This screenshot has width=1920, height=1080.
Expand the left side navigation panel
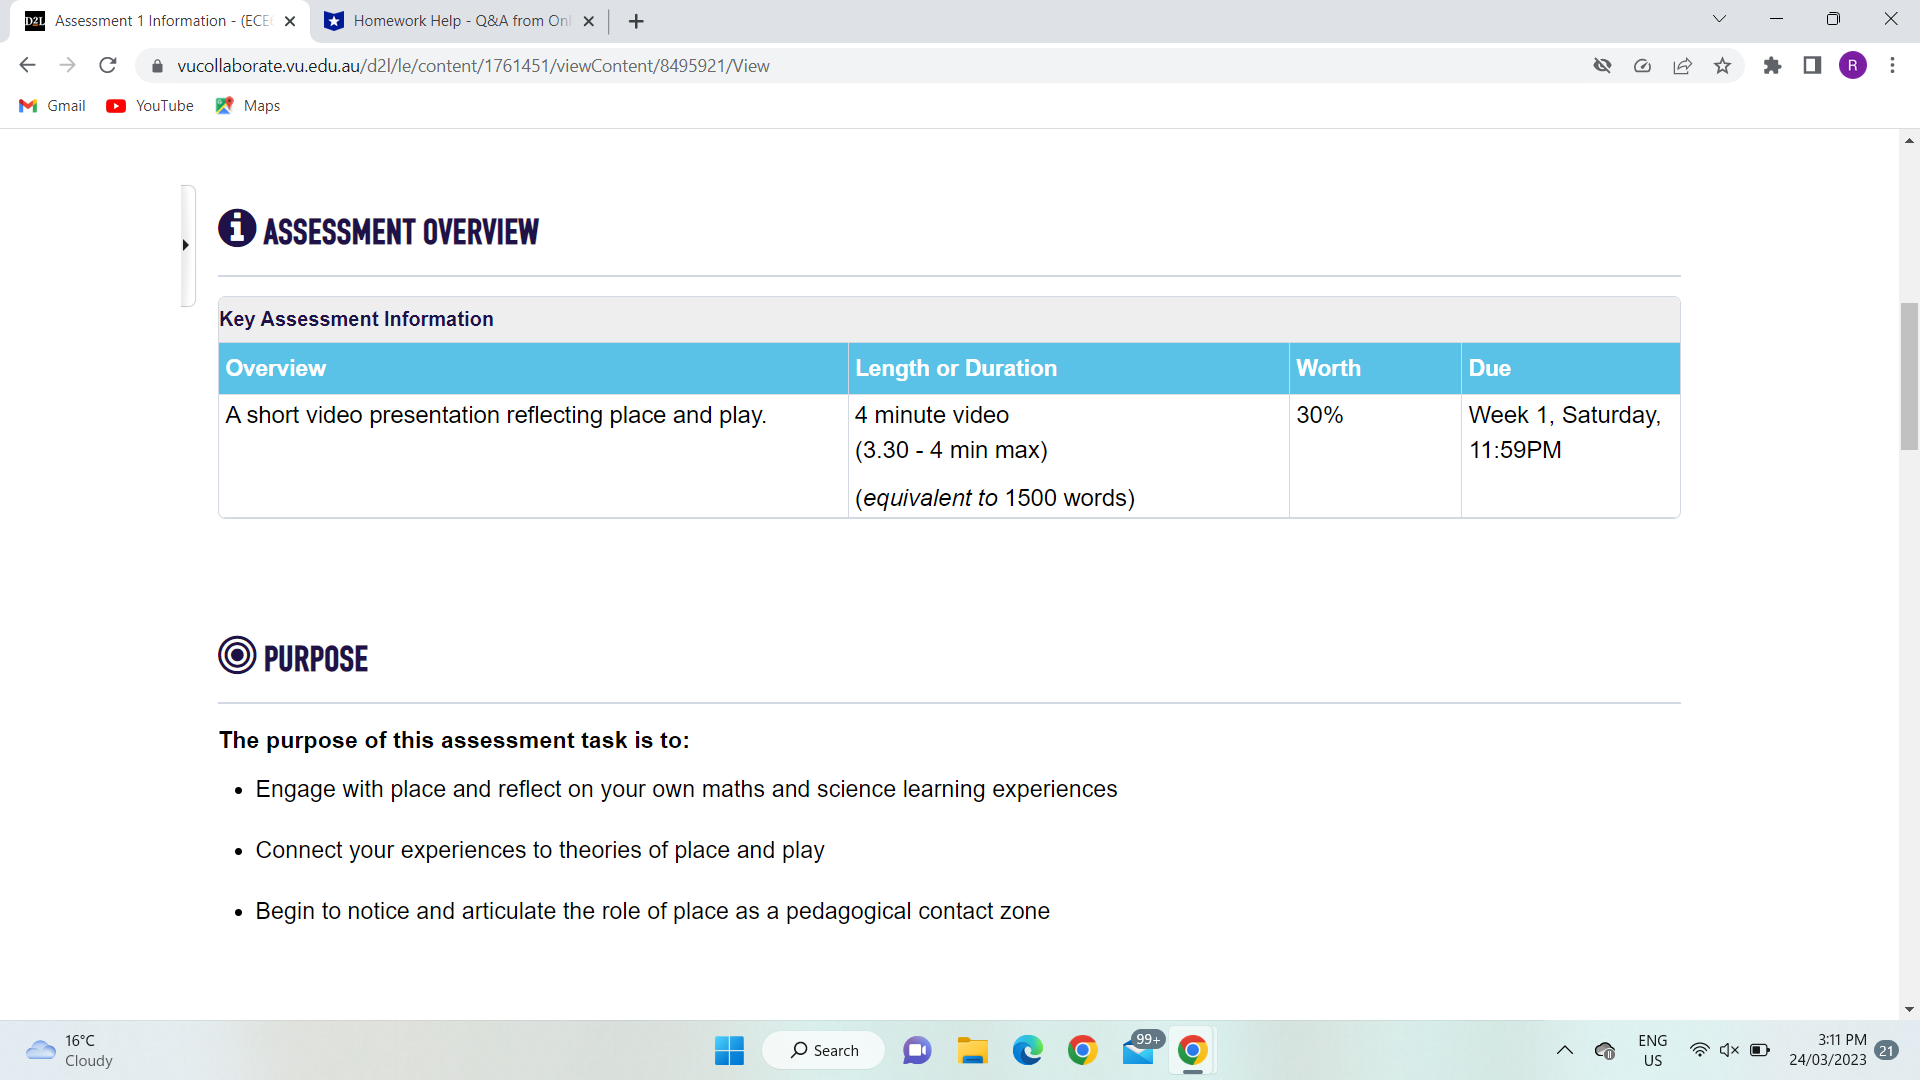point(186,245)
